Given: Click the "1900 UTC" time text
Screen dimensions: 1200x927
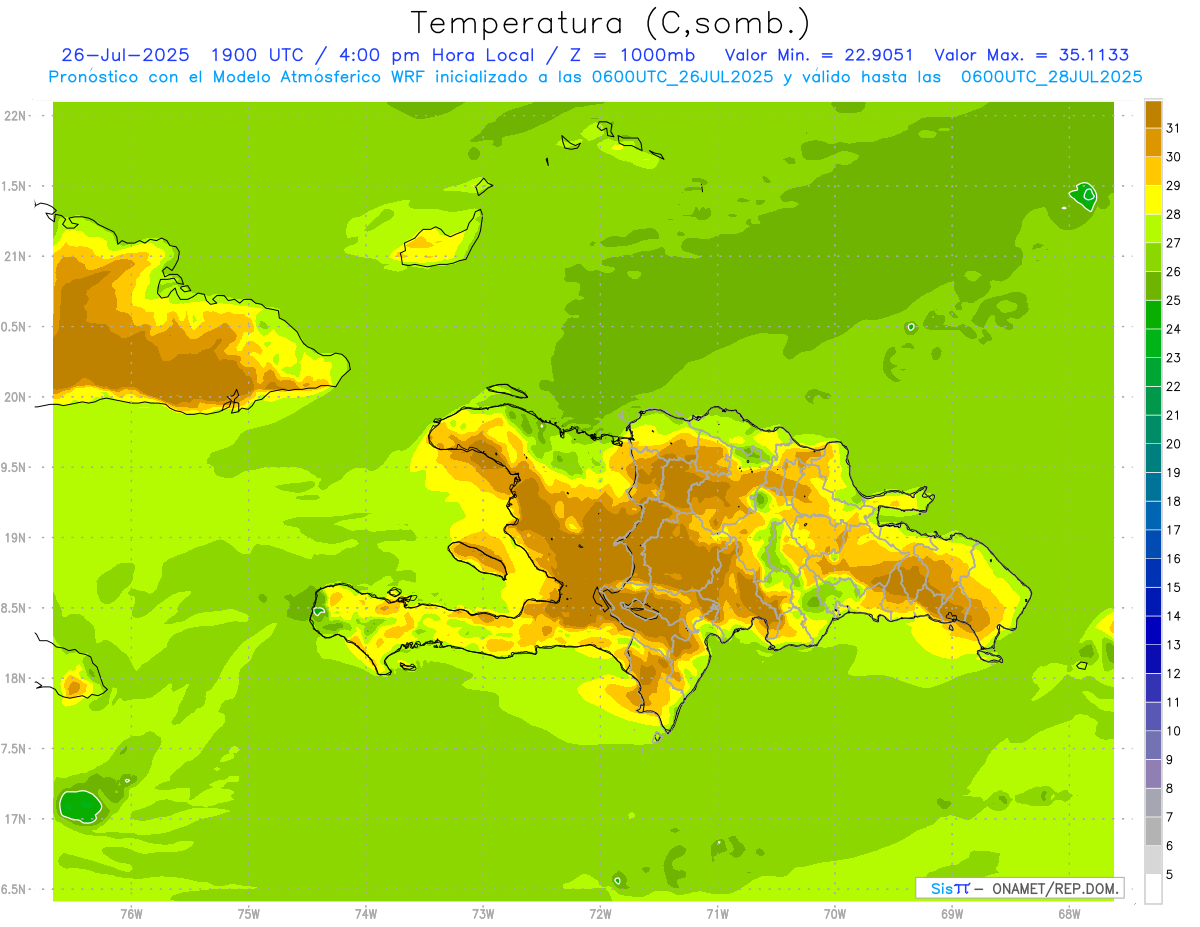Looking at the screenshot, I should tap(256, 55).
